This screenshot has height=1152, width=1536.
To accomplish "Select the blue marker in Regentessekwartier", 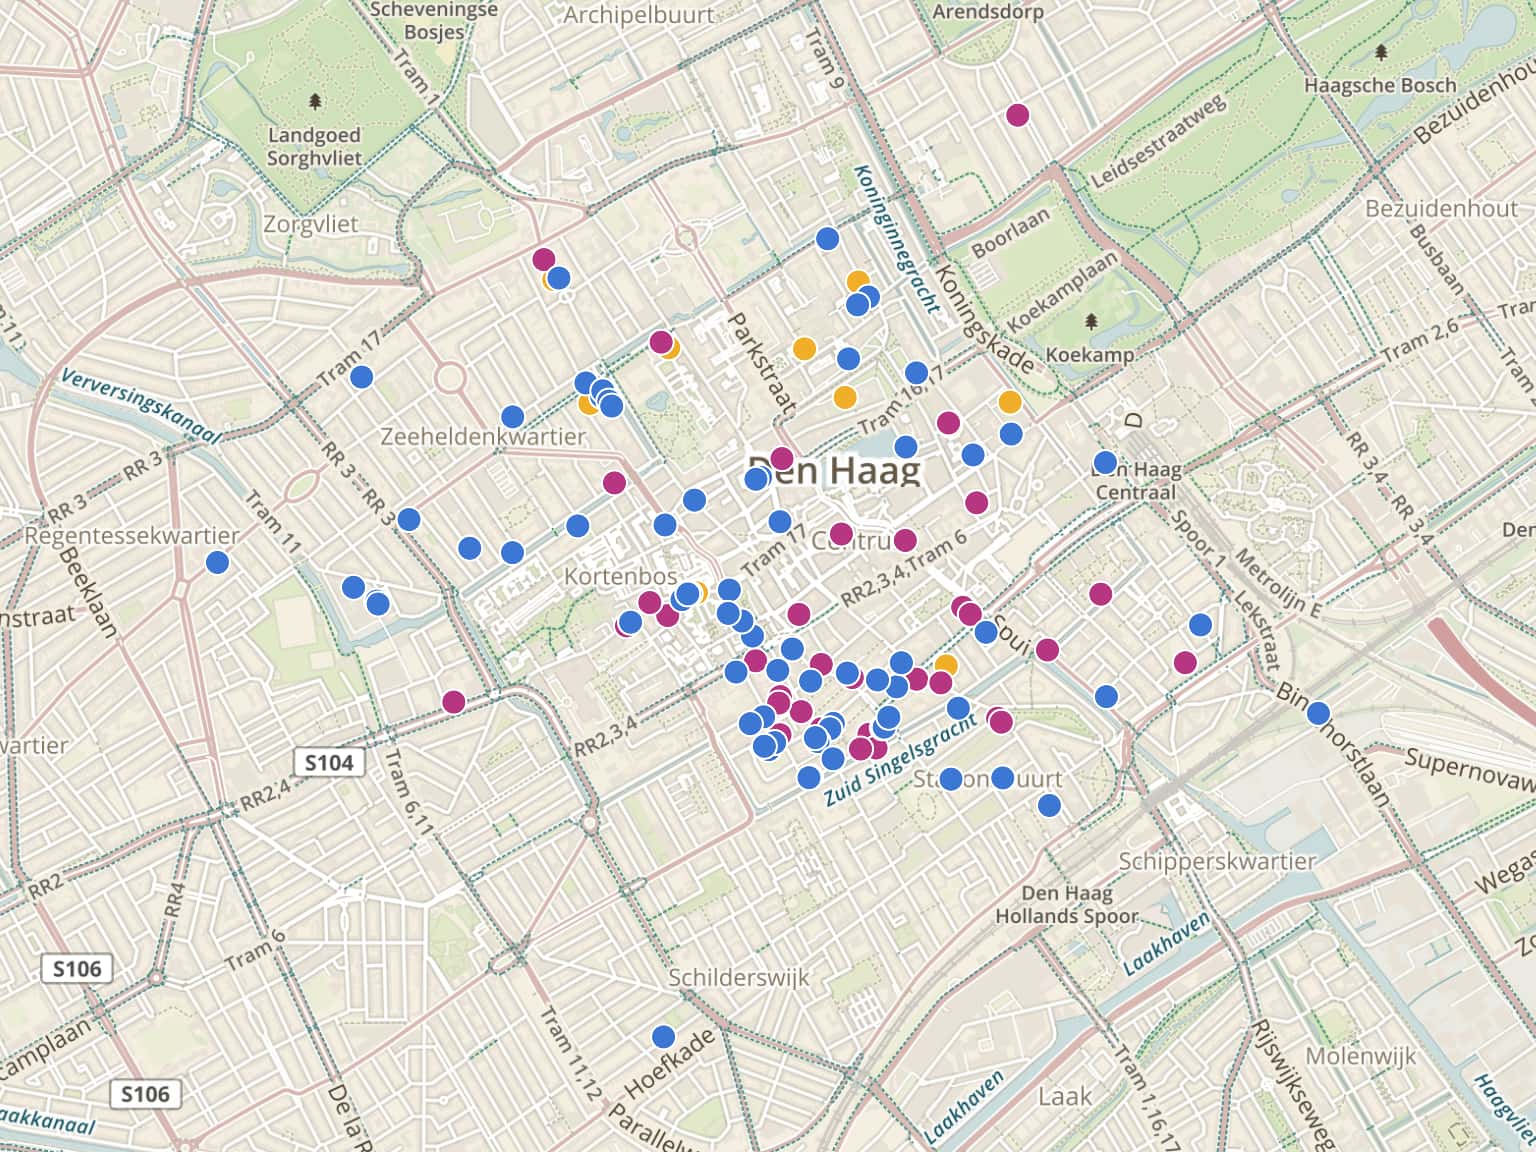I will click(217, 563).
